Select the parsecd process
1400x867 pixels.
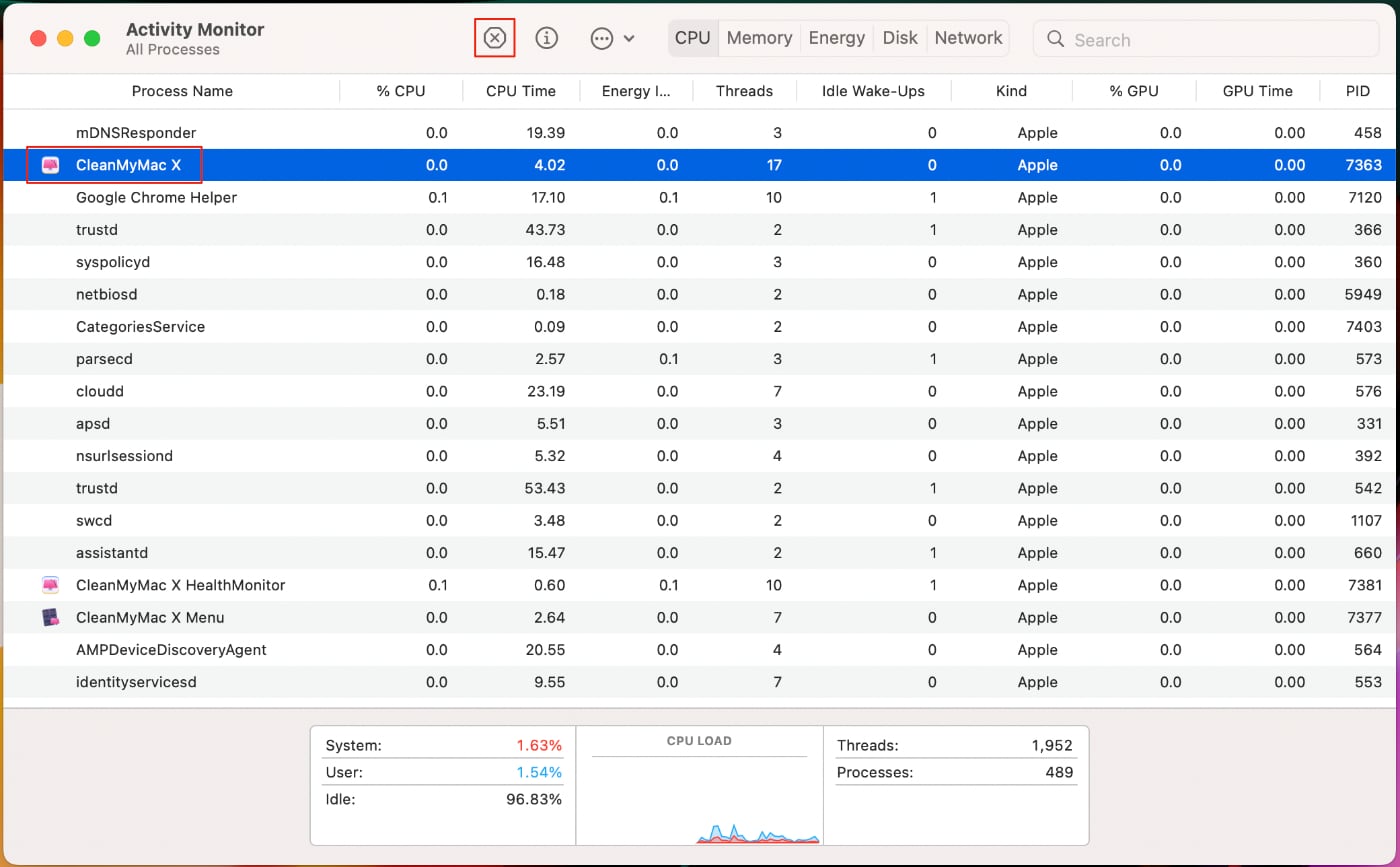coord(700,359)
